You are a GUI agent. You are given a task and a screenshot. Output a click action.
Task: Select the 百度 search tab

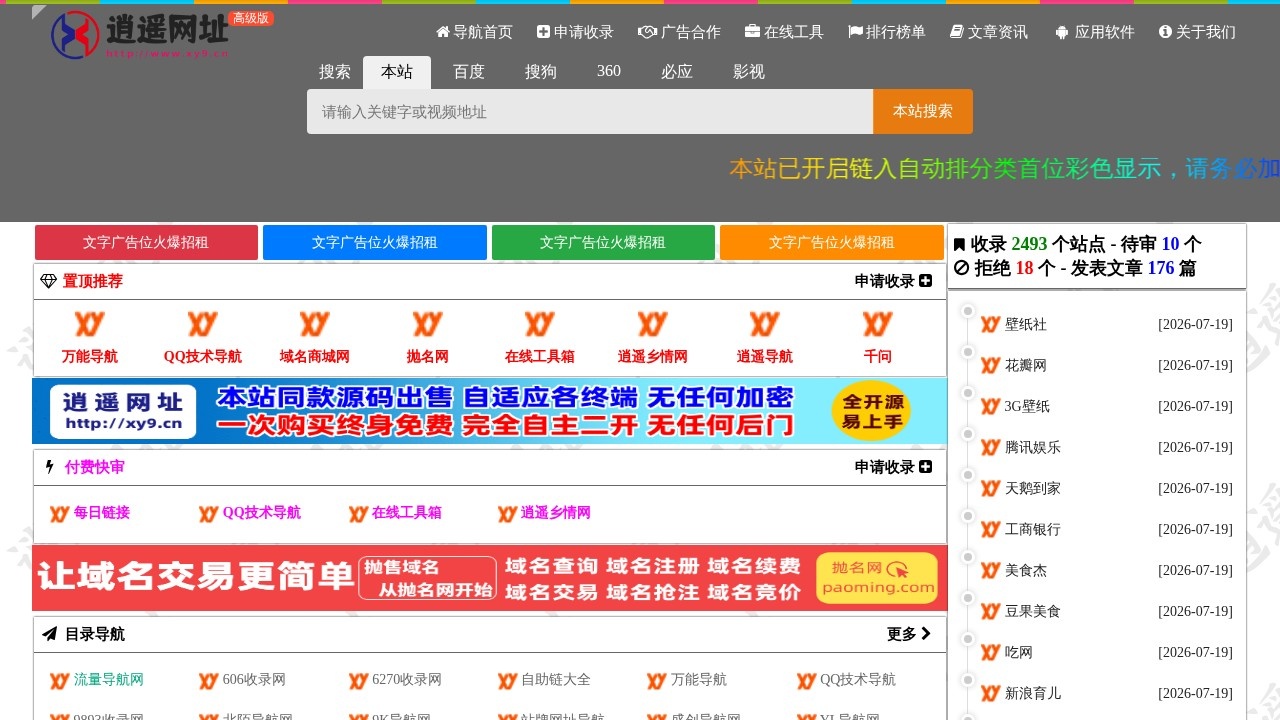coord(469,72)
